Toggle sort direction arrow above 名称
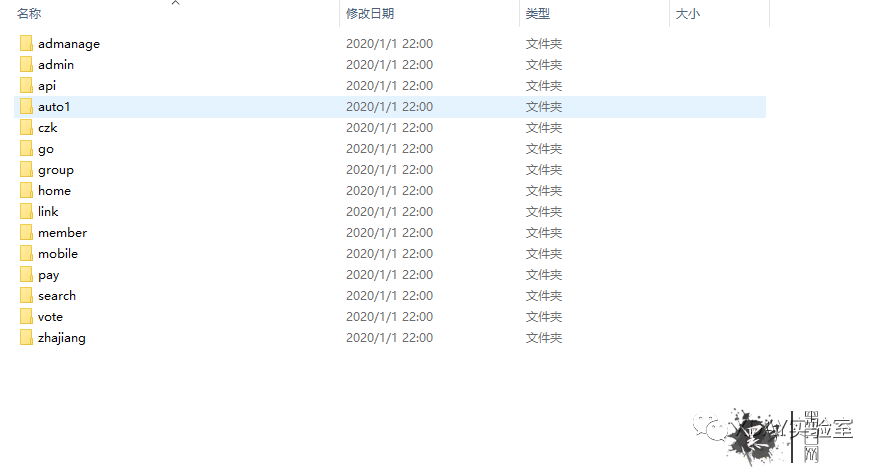 [x=176, y=3]
